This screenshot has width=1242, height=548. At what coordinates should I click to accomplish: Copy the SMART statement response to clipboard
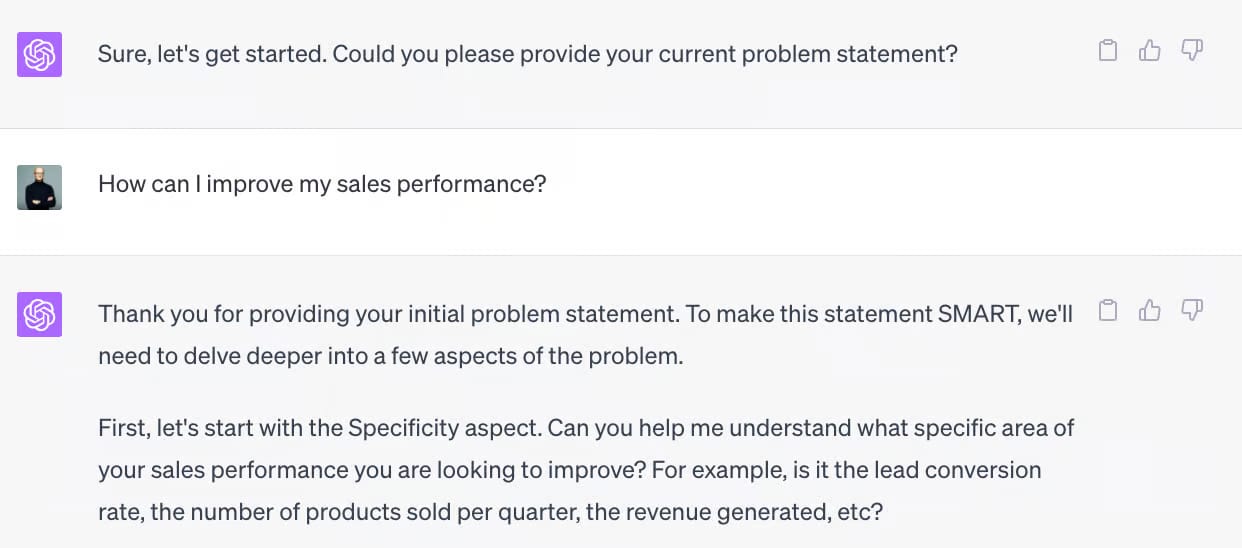click(x=1108, y=311)
